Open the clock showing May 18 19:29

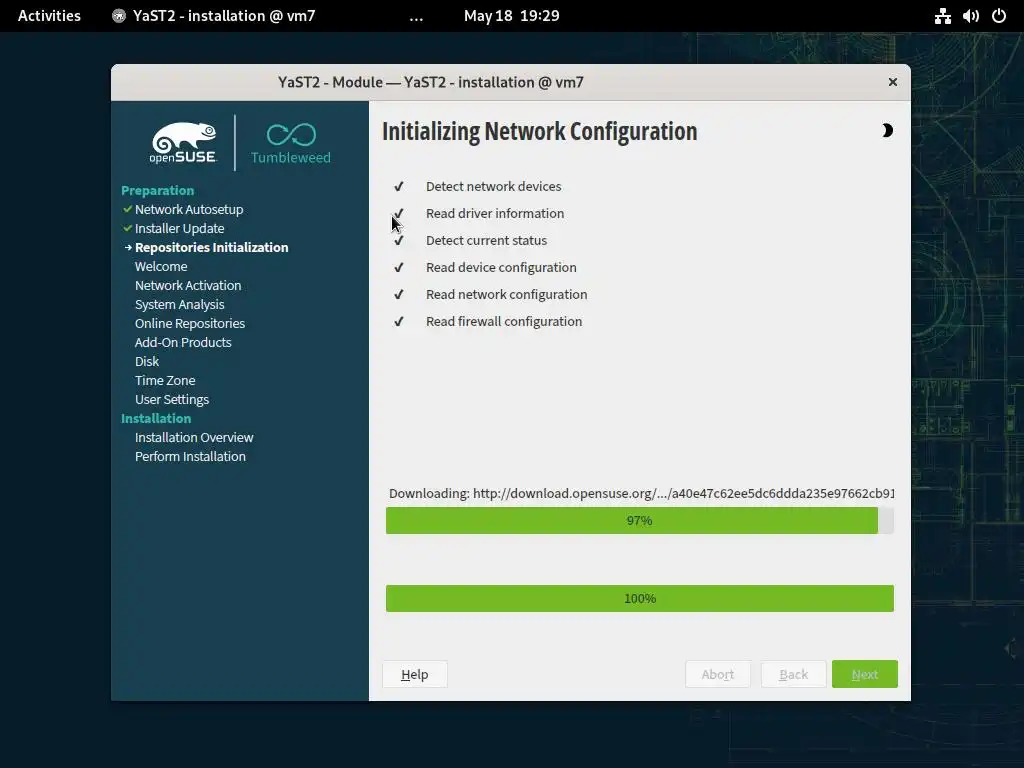(511, 16)
